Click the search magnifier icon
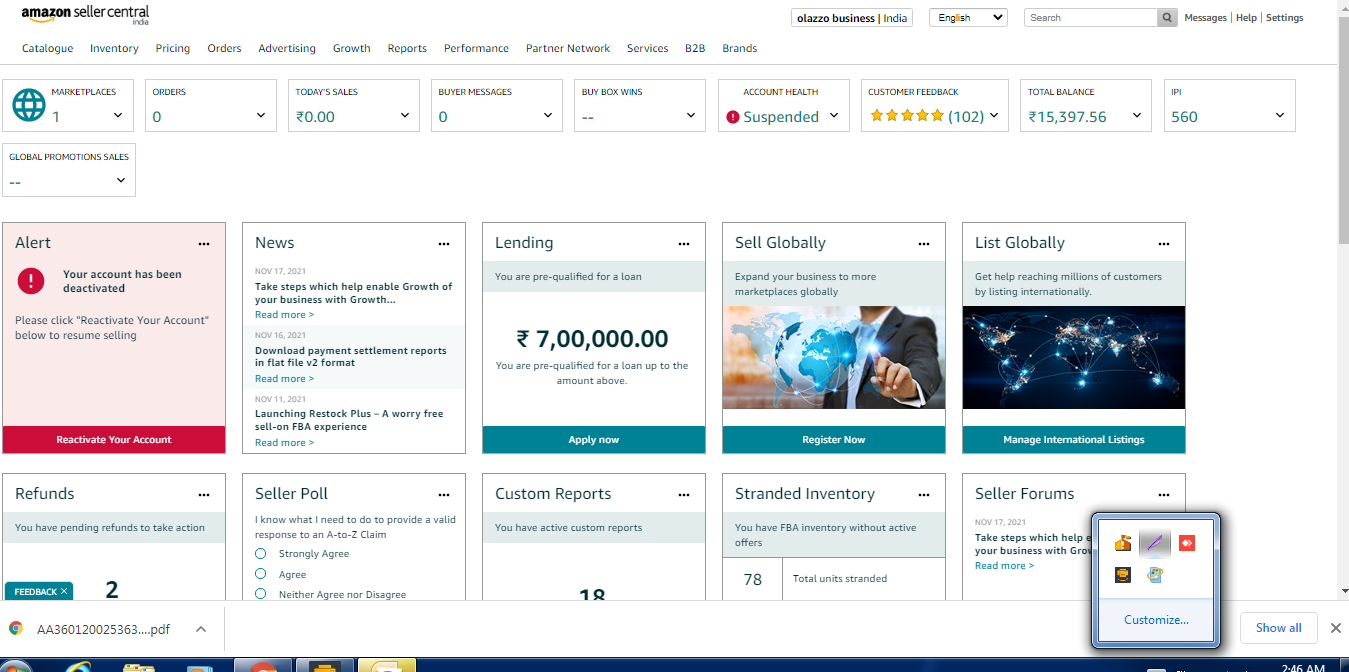Image resolution: width=1349 pixels, height=672 pixels. coord(1167,18)
